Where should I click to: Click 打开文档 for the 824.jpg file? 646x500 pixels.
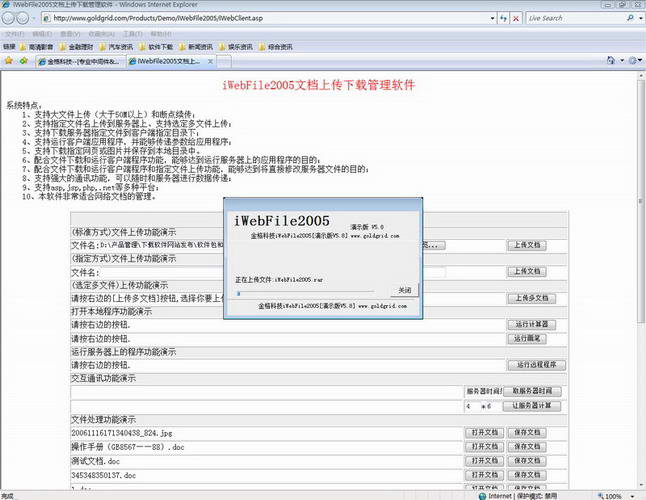[x=484, y=433]
